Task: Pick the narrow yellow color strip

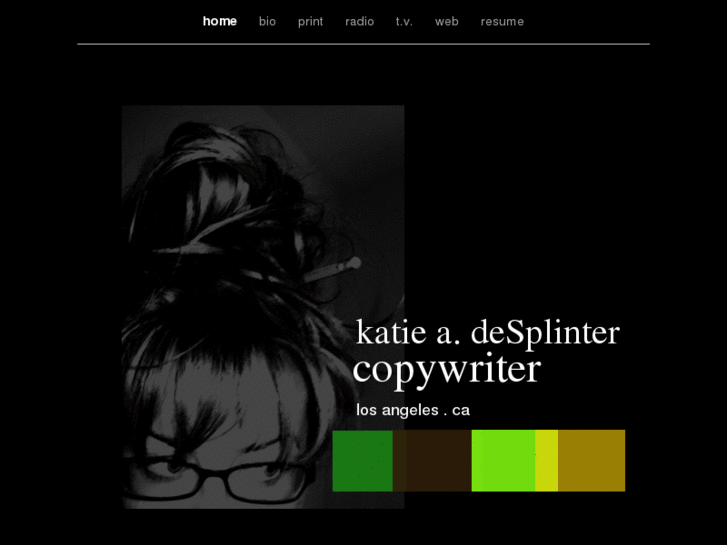Action: [546, 460]
